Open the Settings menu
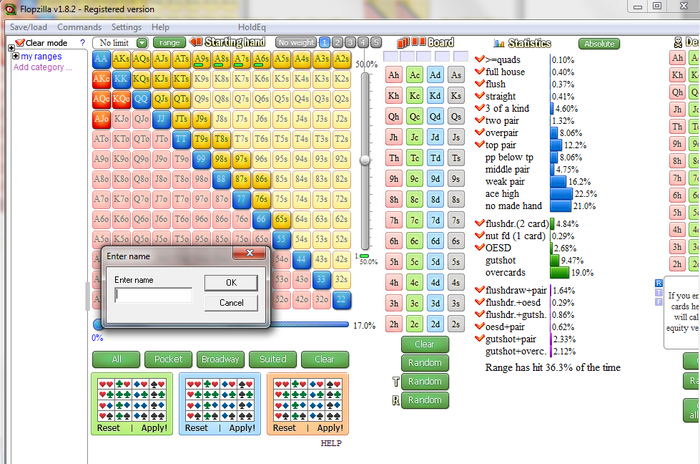Image resolution: width=700 pixels, height=464 pixels. pos(126,27)
